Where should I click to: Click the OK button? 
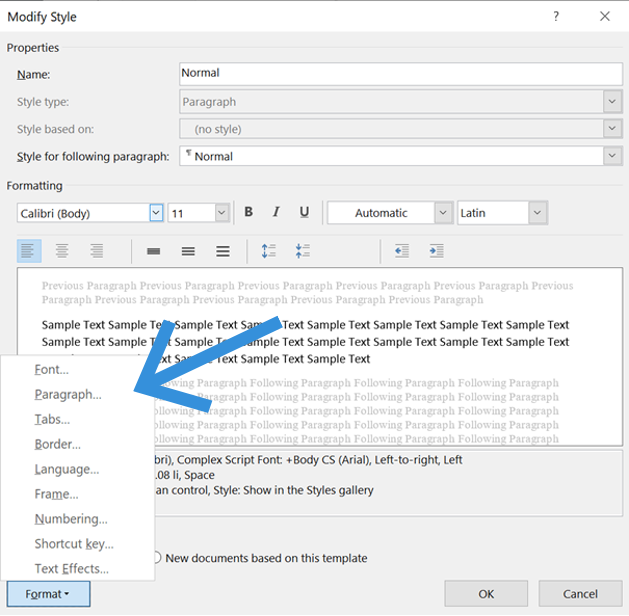click(x=486, y=594)
